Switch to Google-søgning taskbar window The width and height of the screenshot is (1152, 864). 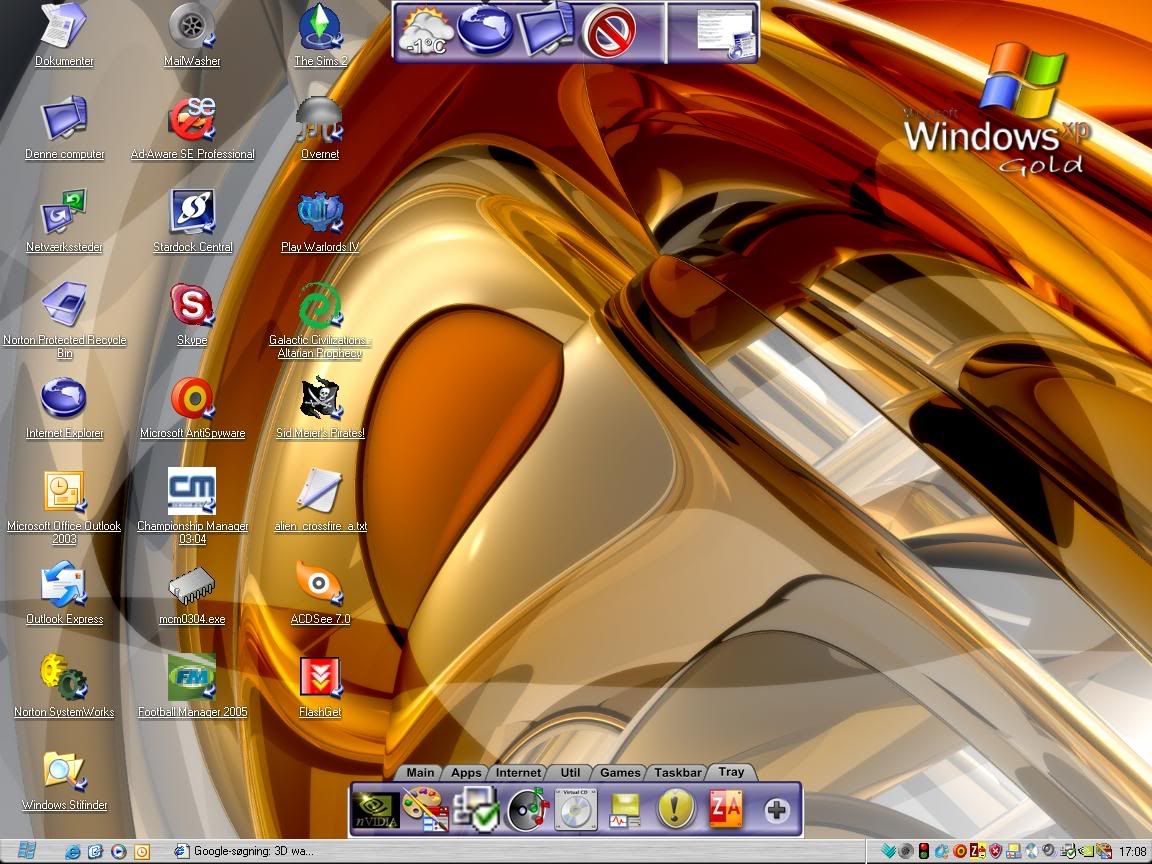244,852
